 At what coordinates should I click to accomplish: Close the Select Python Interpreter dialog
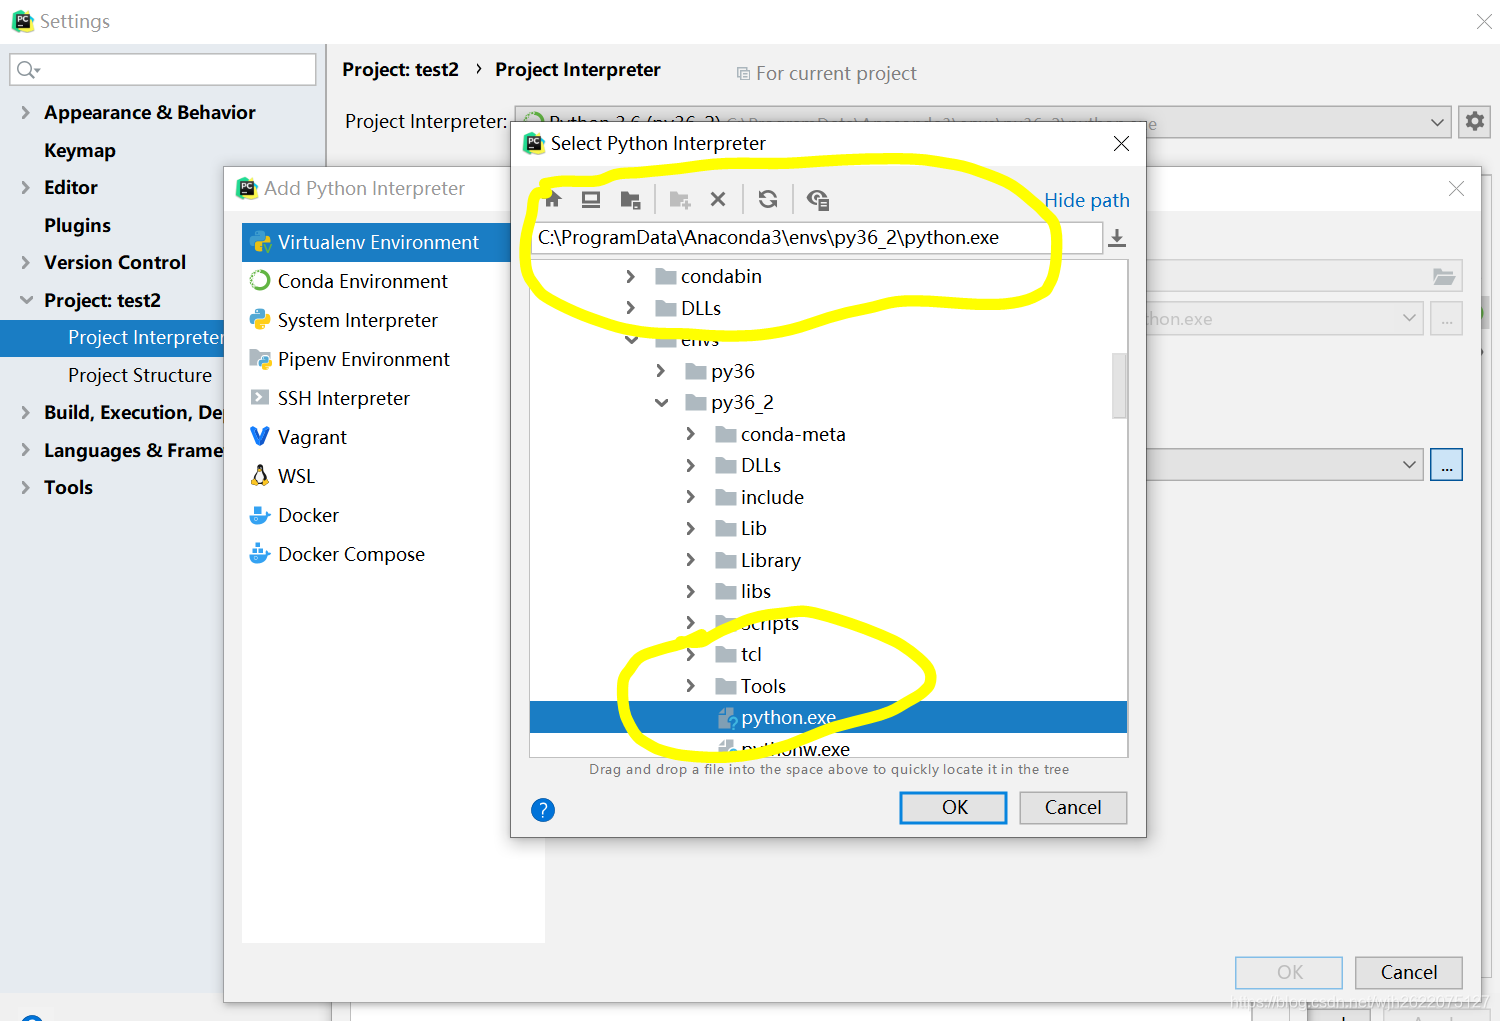point(1122,144)
